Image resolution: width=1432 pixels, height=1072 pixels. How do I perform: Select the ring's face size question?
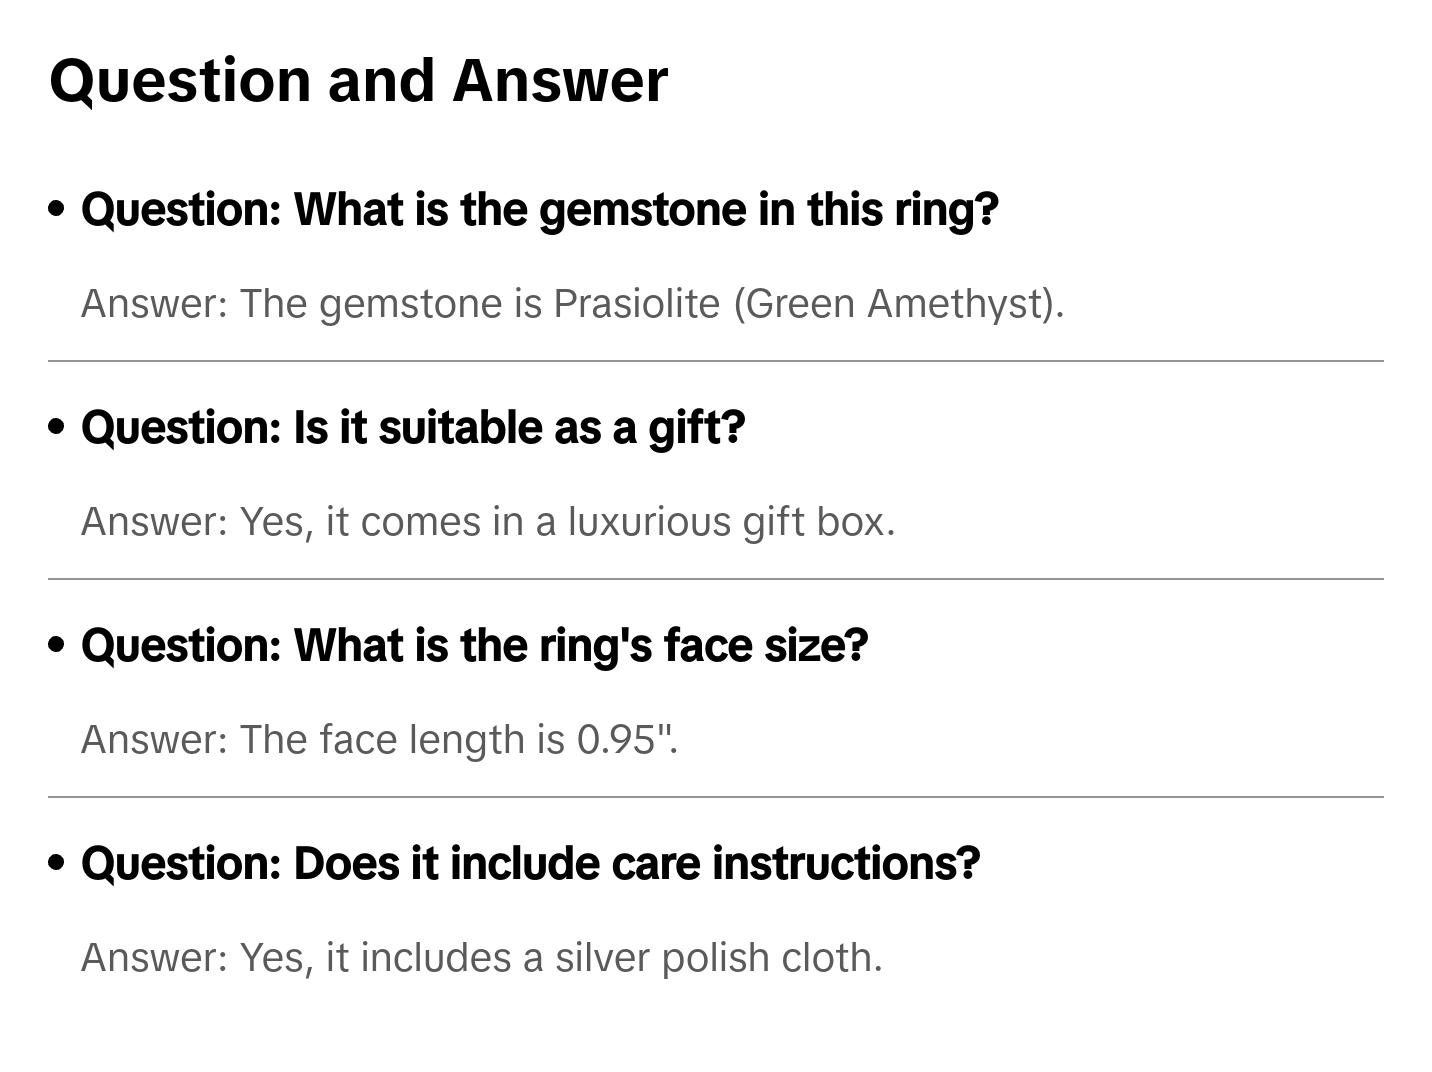[474, 646]
